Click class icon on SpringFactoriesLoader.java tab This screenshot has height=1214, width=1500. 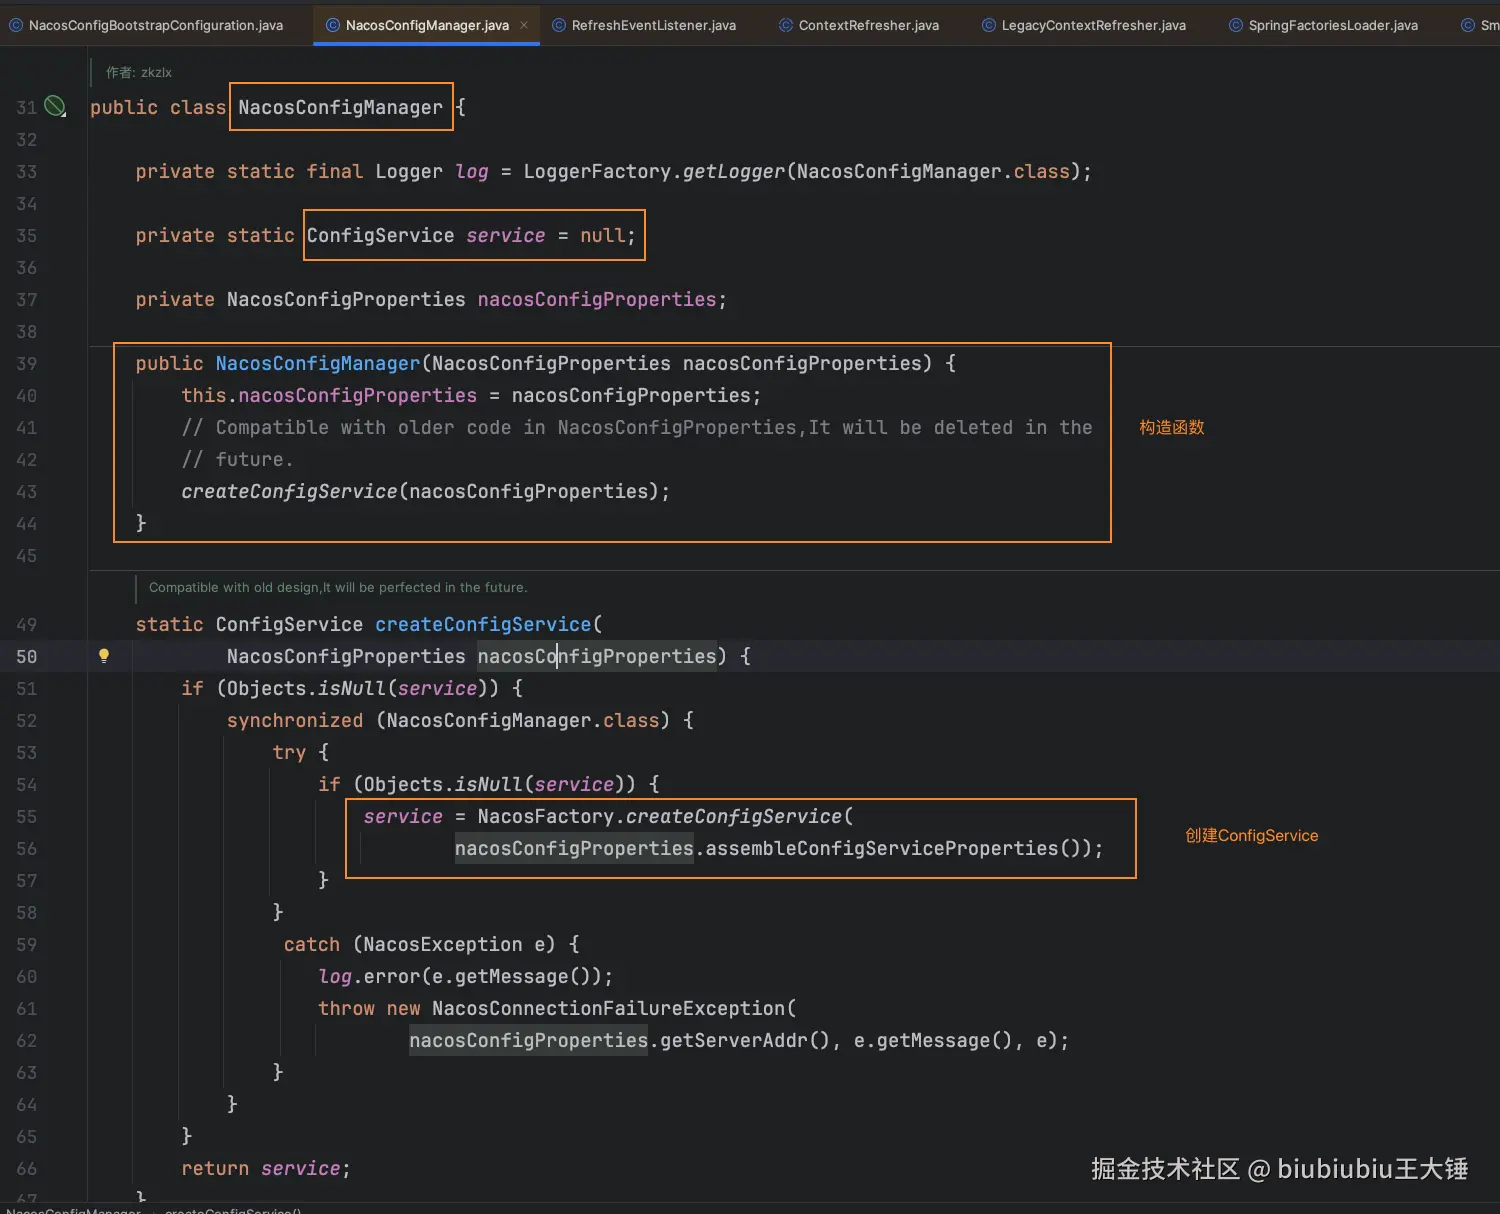[1236, 25]
